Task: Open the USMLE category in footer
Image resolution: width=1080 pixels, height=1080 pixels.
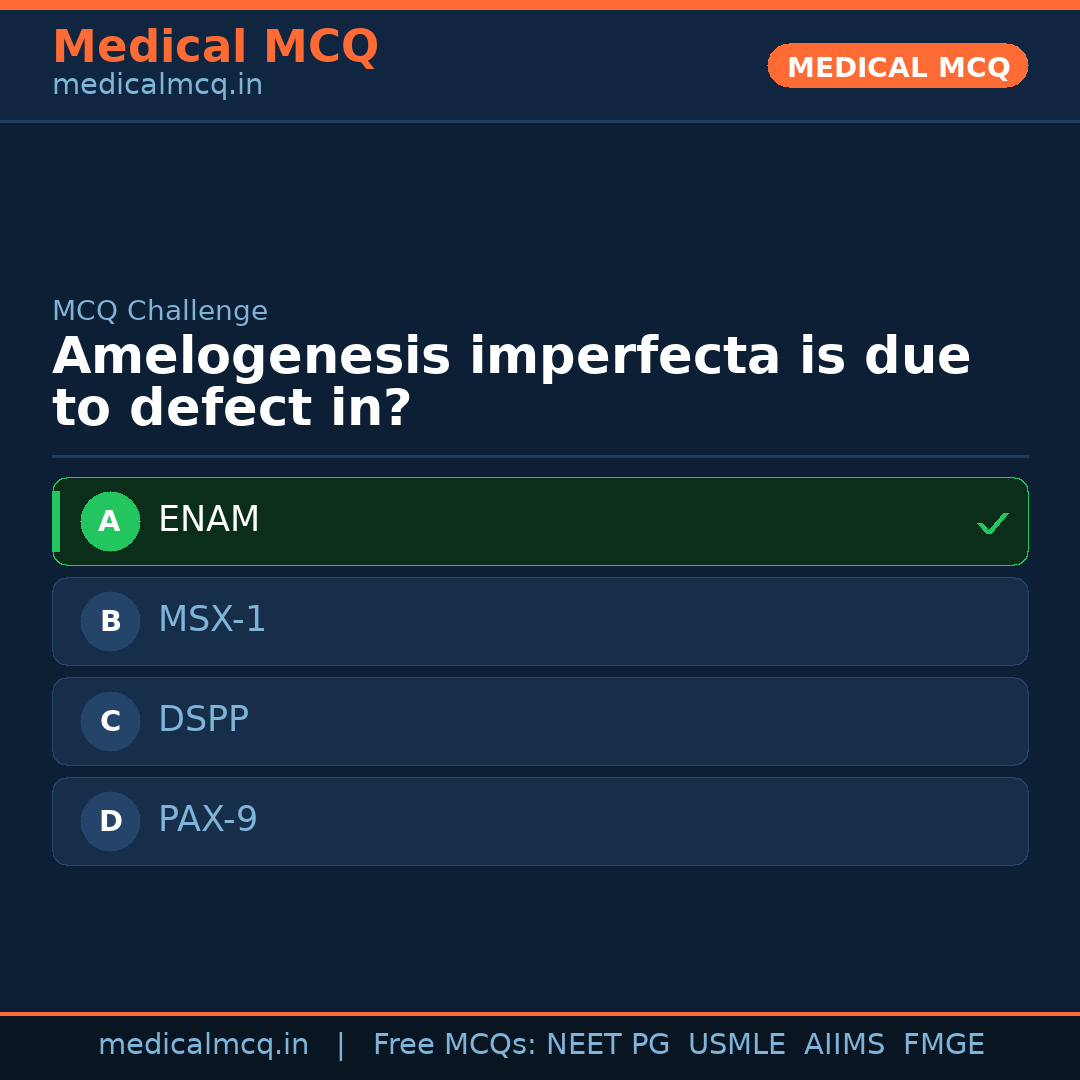Action: pos(737,1044)
